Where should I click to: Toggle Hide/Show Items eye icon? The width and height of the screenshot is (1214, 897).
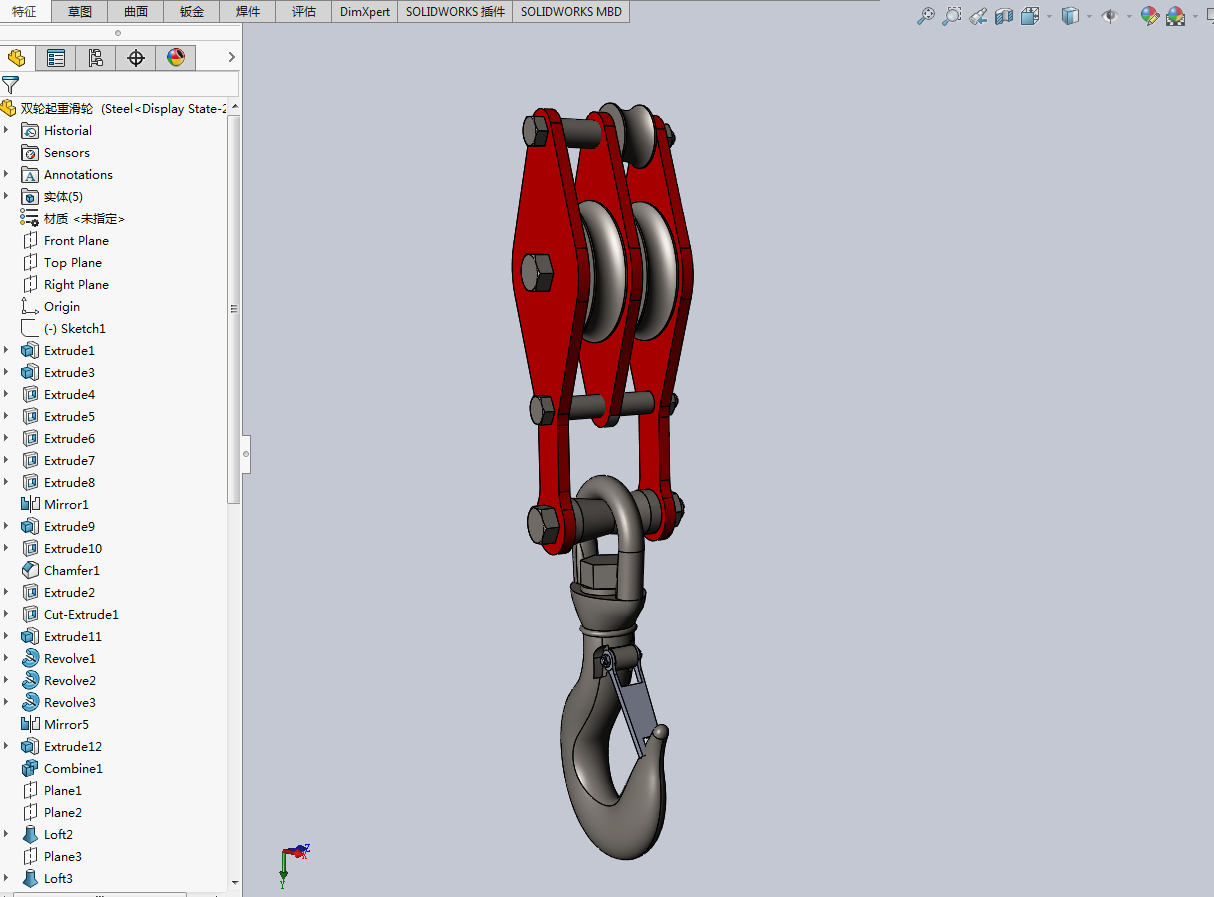[x=1109, y=16]
